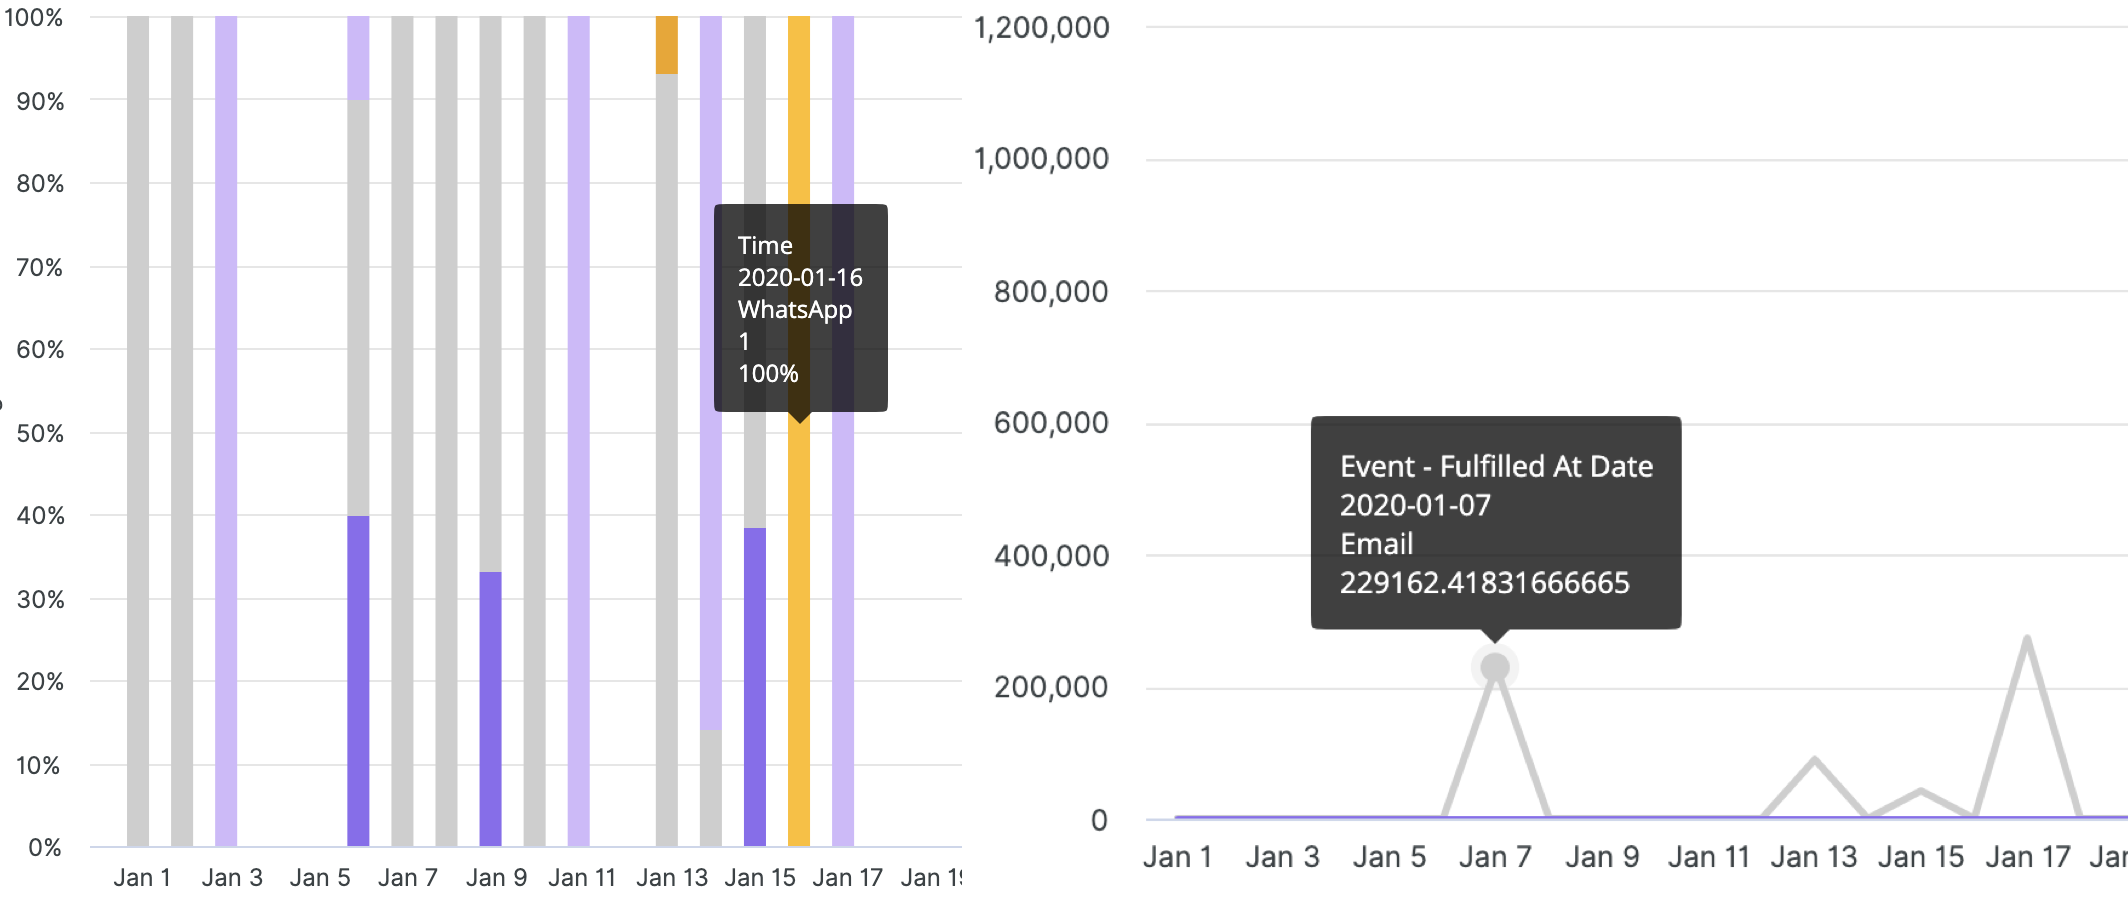Click the gray upper segment of Jan 9 bar
This screenshot has height=902, width=2128.
[490, 294]
